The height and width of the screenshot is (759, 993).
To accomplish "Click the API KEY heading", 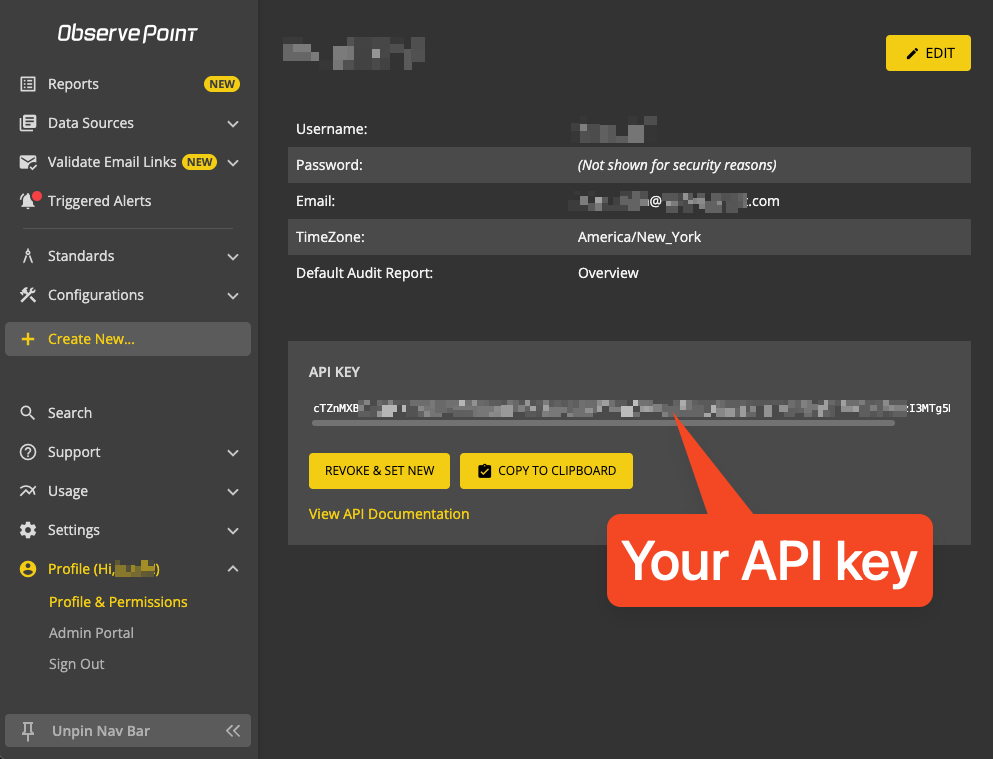I will pos(334,372).
